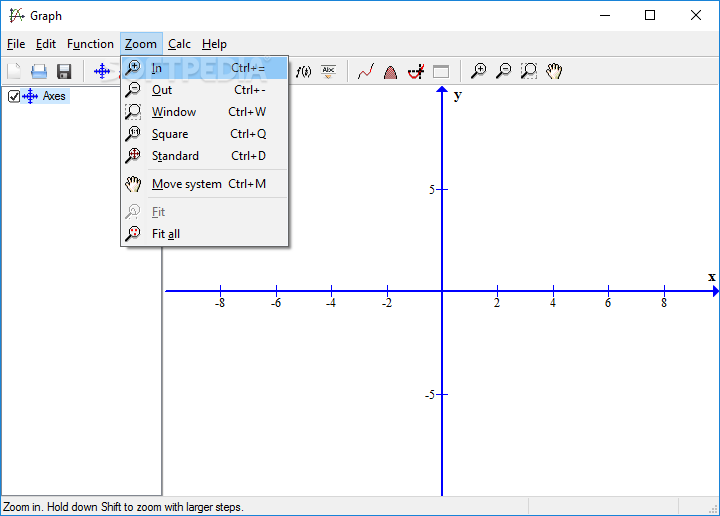Insert a text label via toolbar icon

coord(328,71)
